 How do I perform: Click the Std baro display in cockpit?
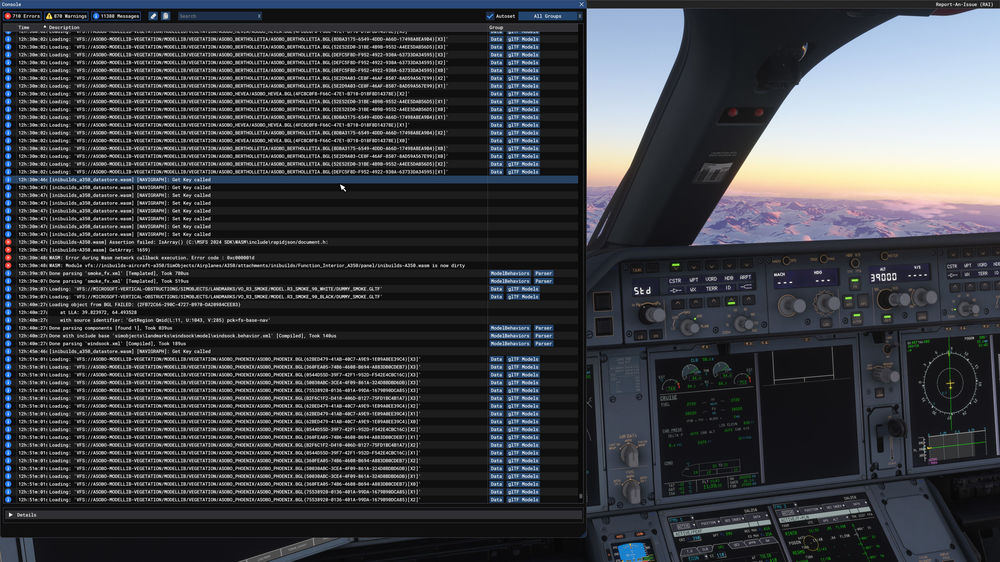click(x=642, y=290)
